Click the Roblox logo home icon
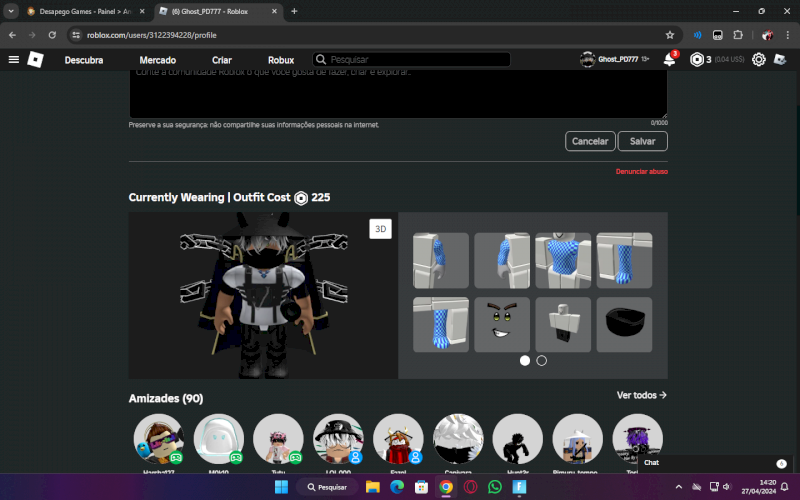The width and height of the screenshot is (800, 500). click(35, 60)
